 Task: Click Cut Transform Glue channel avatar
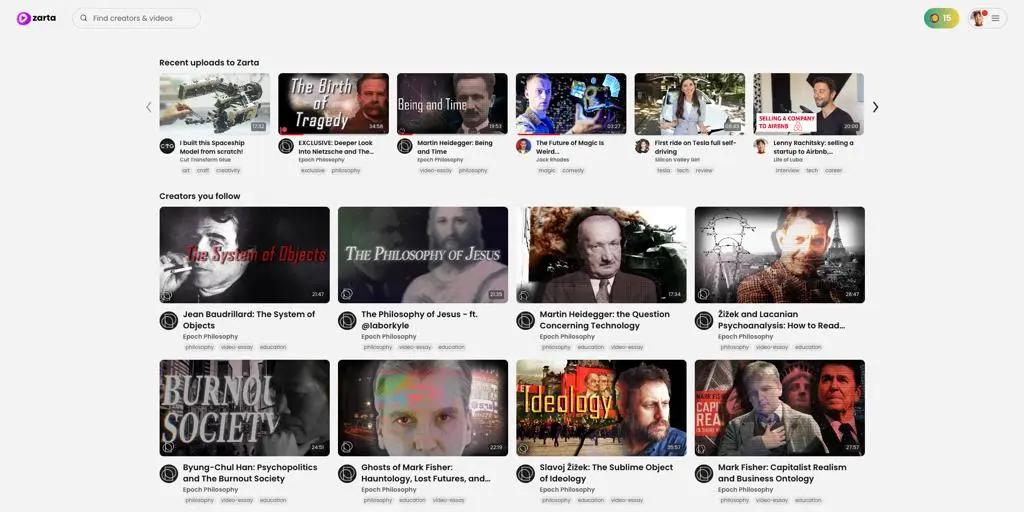click(167, 146)
